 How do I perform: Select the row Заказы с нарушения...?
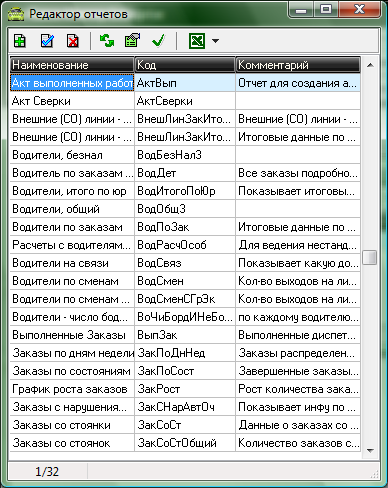(x=185, y=407)
